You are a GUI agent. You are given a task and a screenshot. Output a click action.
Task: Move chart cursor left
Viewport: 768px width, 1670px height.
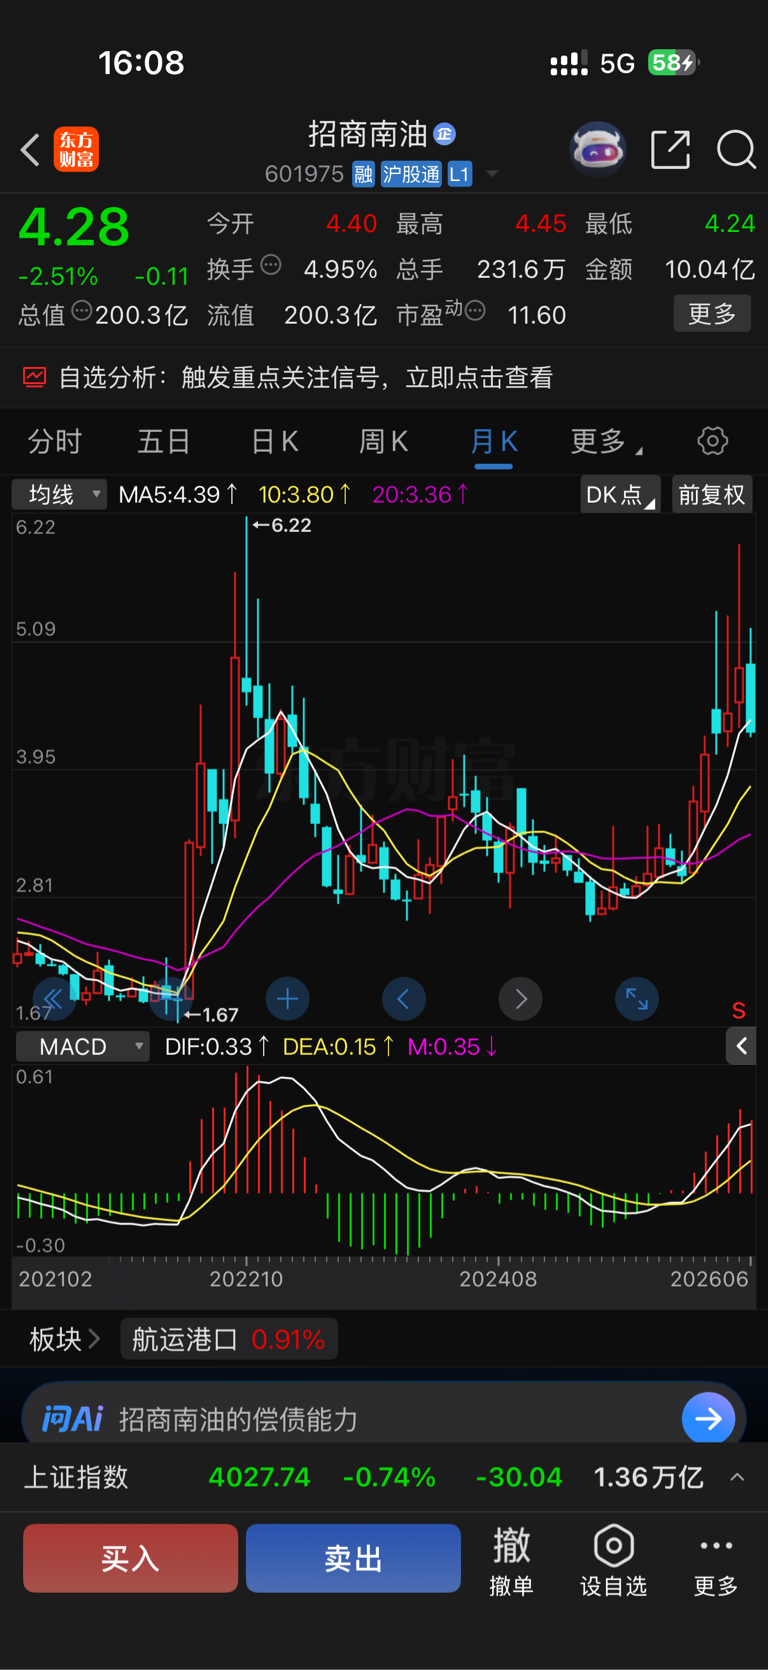(404, 998)
